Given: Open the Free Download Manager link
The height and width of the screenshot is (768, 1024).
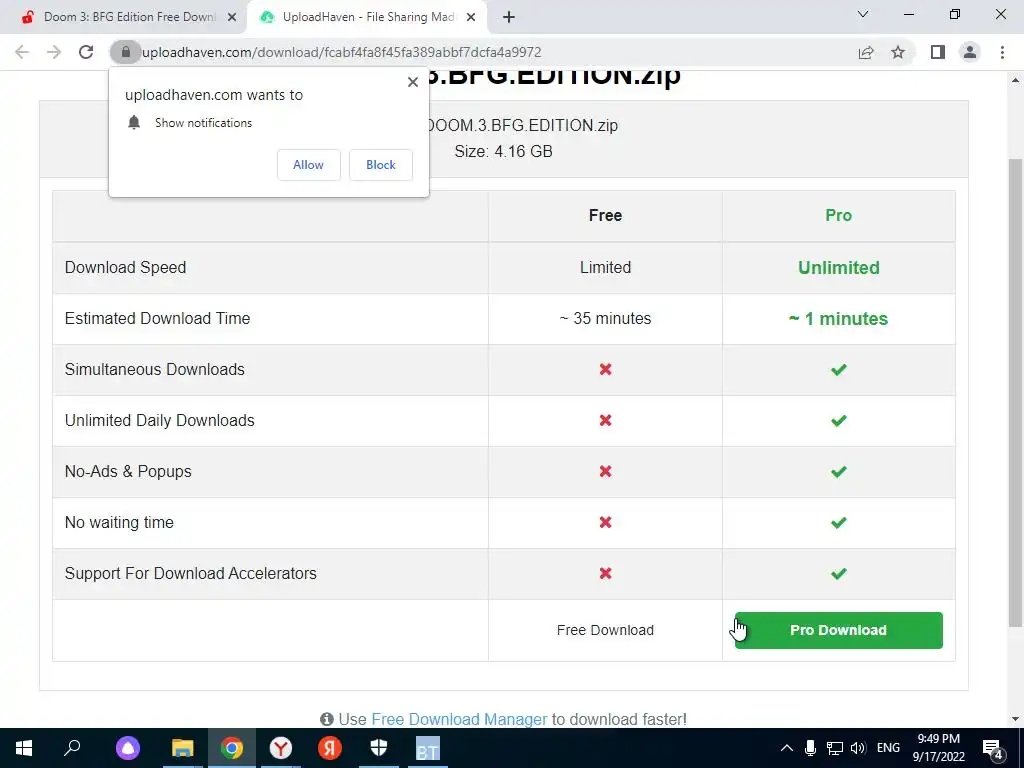Looking at the screenshot, I should tap(459, 719).
